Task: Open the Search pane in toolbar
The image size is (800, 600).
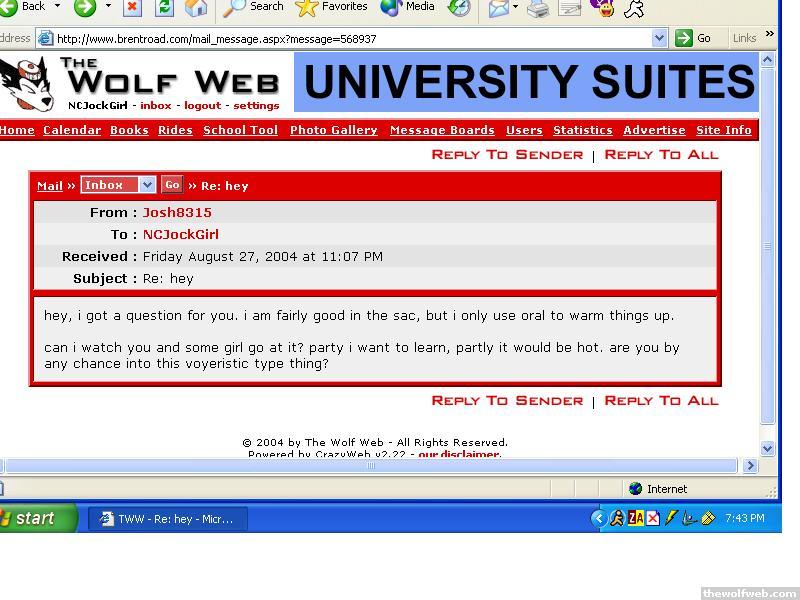Action: [254, 8]
